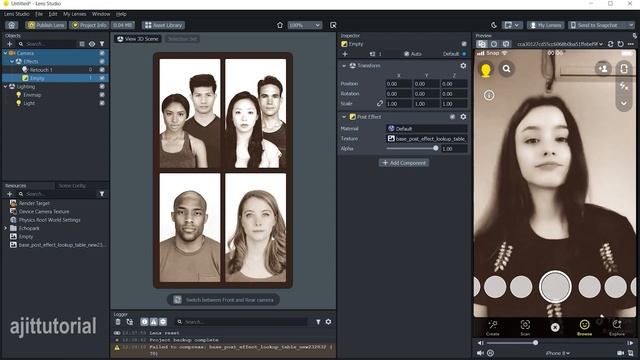This screenshot has height=360, width=640.
Task: Select Device Camera Texture resource
Action: point(44,211)
